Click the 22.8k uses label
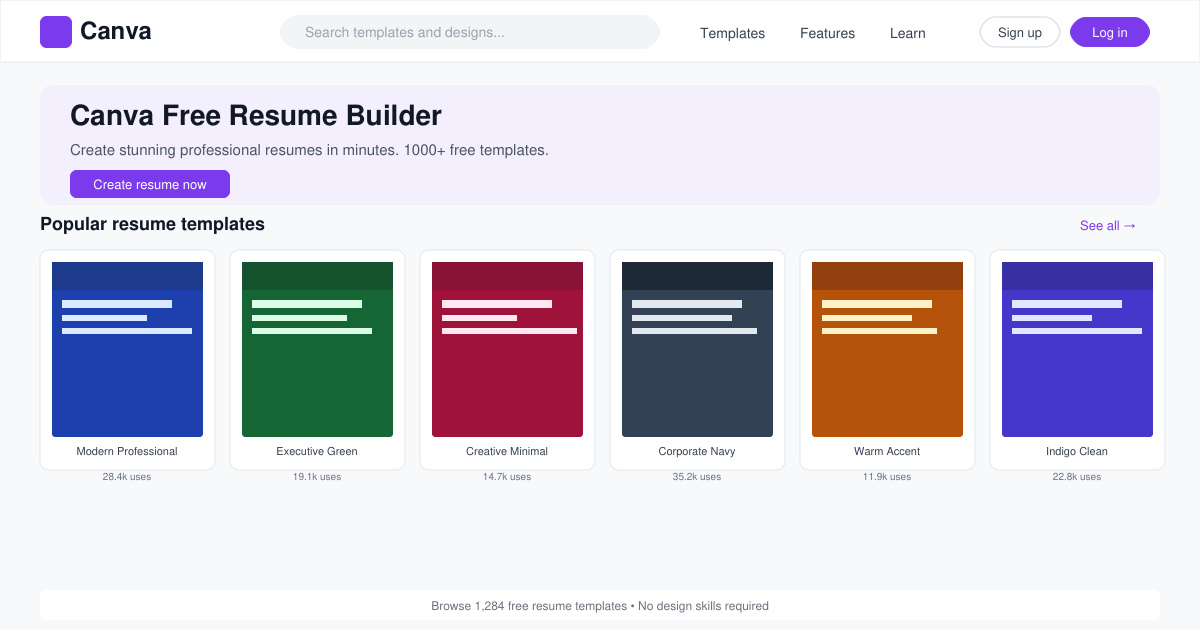1200x630 pixels. click(1077, 477)
